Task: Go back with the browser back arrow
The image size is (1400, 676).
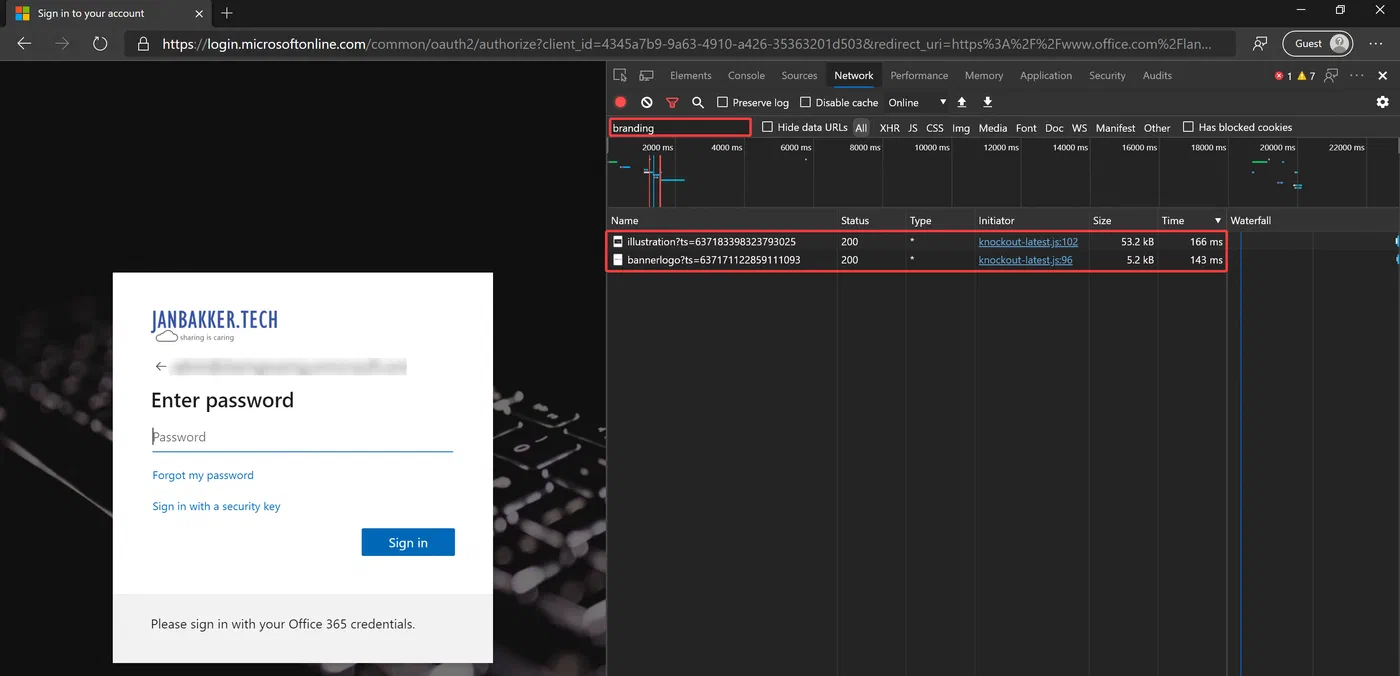Action: pyautogui.click(x=24, y=44)
